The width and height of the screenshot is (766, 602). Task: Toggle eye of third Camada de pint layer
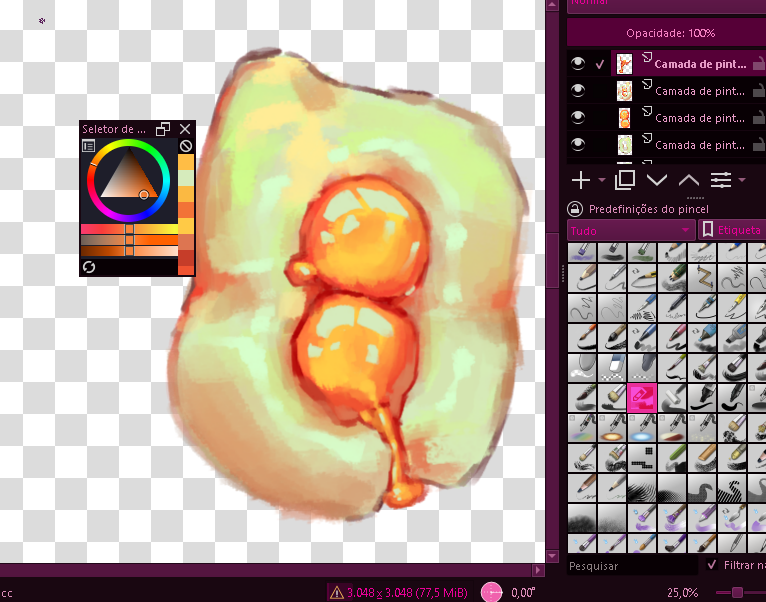point(578,117)
